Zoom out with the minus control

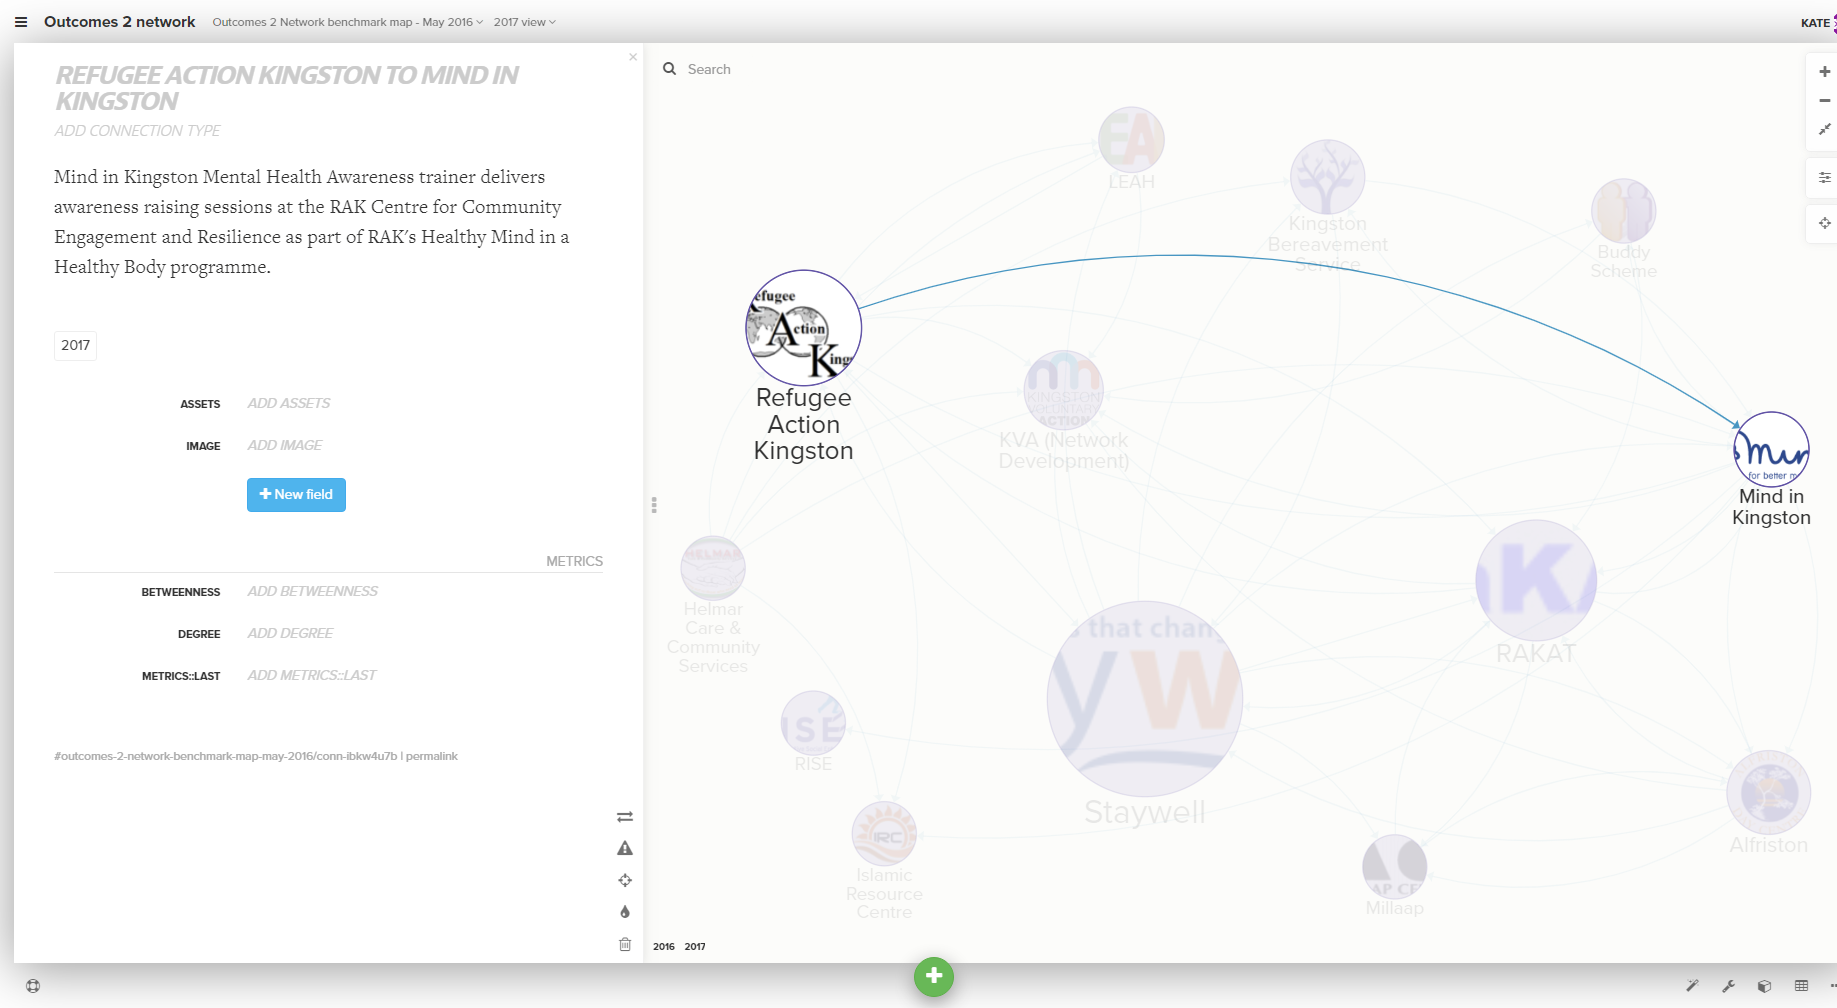coord(1824,100)
